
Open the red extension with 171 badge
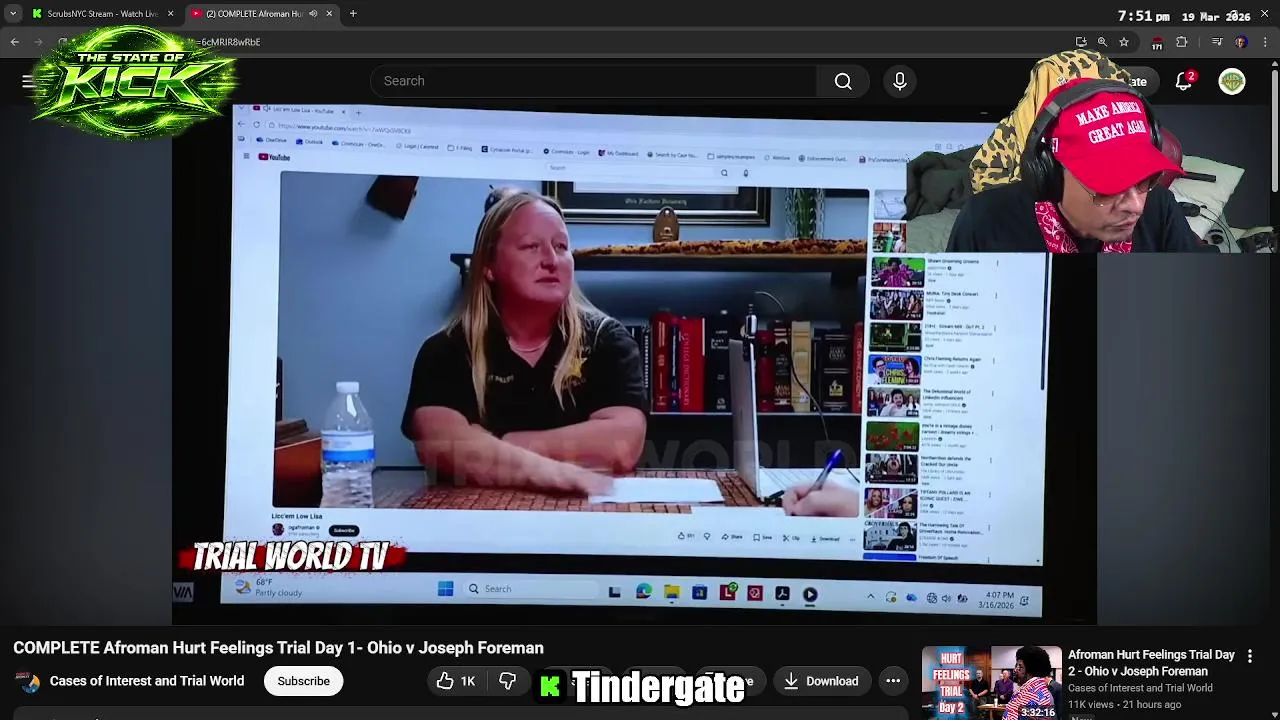click(x=1157, y=43)
